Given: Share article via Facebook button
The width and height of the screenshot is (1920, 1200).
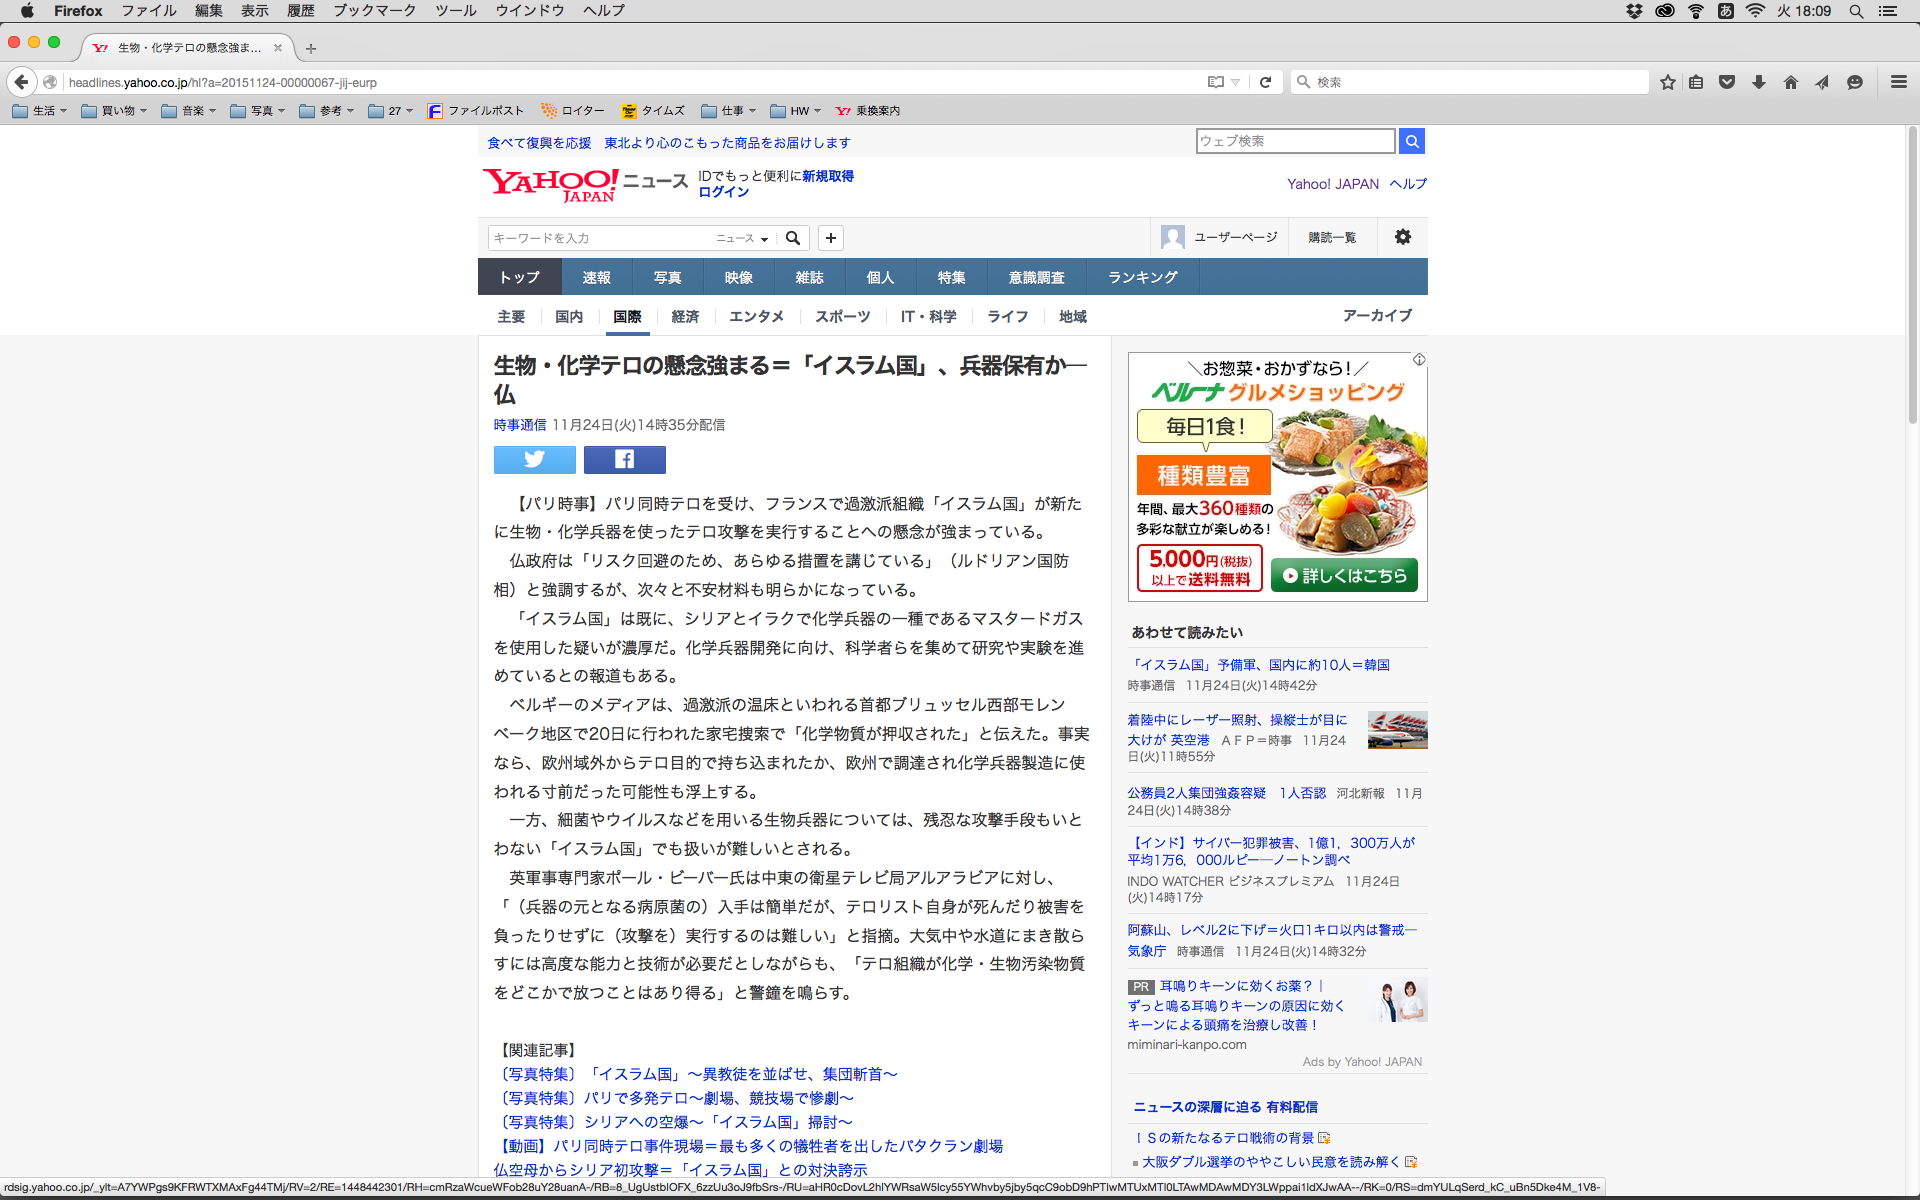Looking at the screenshot, I should [624, 459].
